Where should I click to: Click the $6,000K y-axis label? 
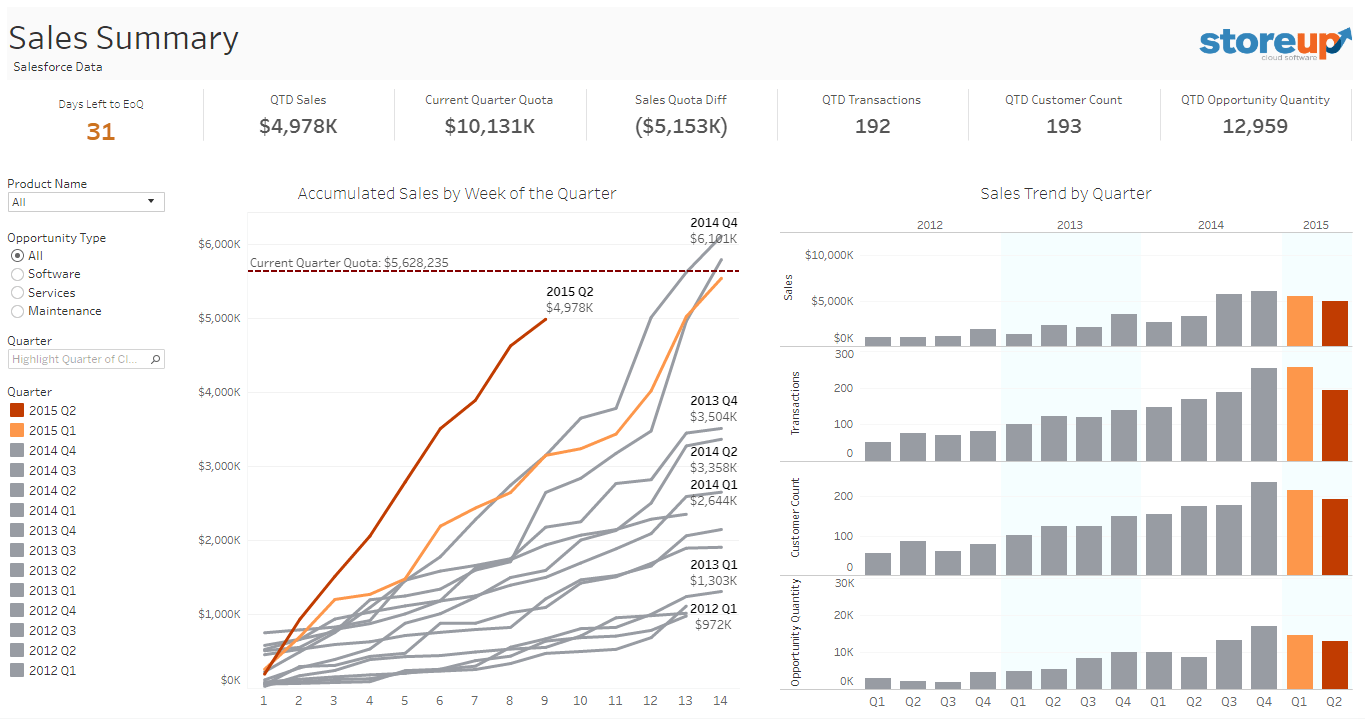coord(218,244)
